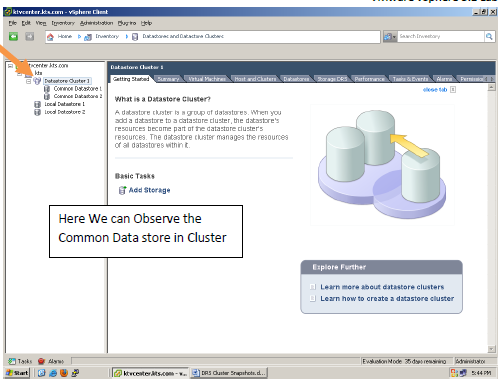The height and width of the screenshot is (379, 499).
Task: Click the Home icon in breadcrumb
Action: [x=50, y=37]
